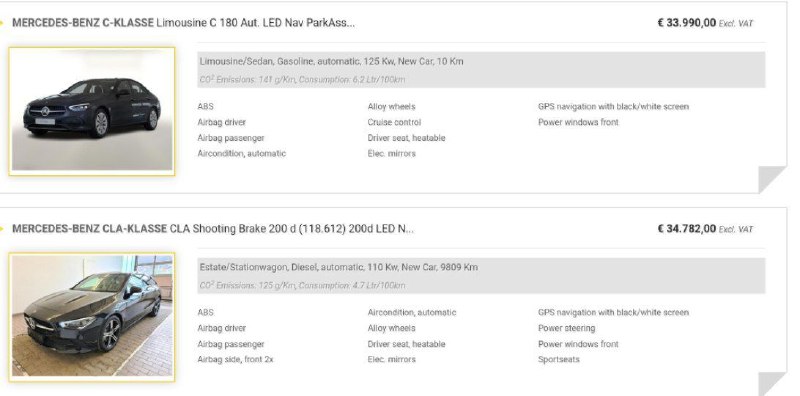Click the black CLA Shooting Brake thumbnail
Screen dimensions: 800x396
pos(92,317)
